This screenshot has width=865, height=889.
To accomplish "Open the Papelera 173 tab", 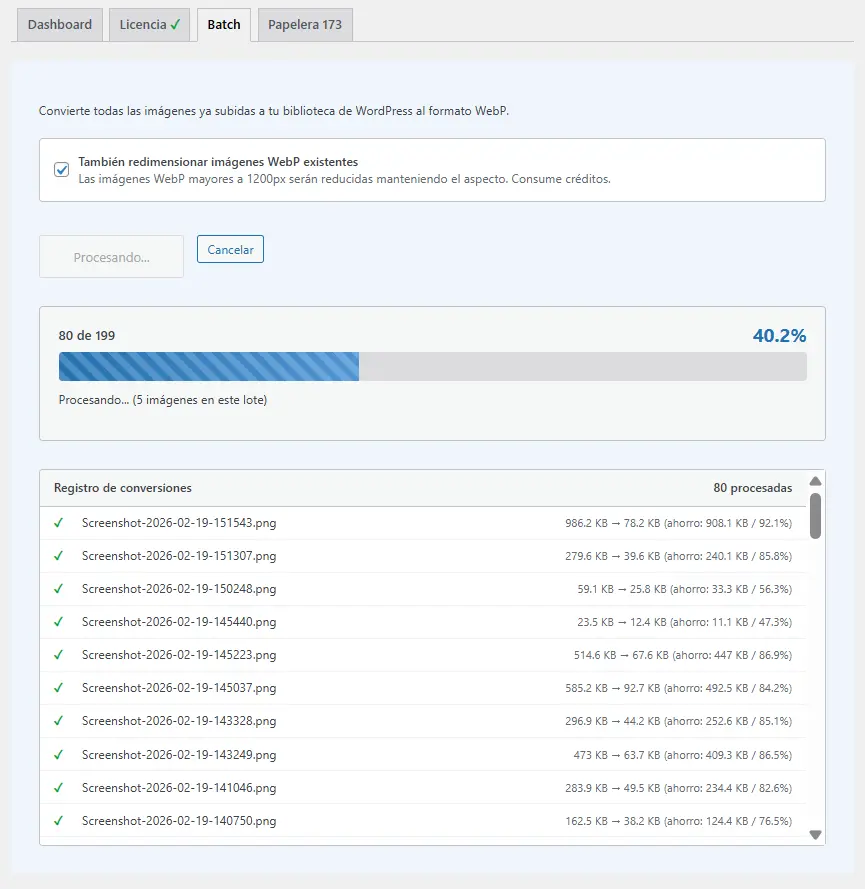I will point(304,24).
